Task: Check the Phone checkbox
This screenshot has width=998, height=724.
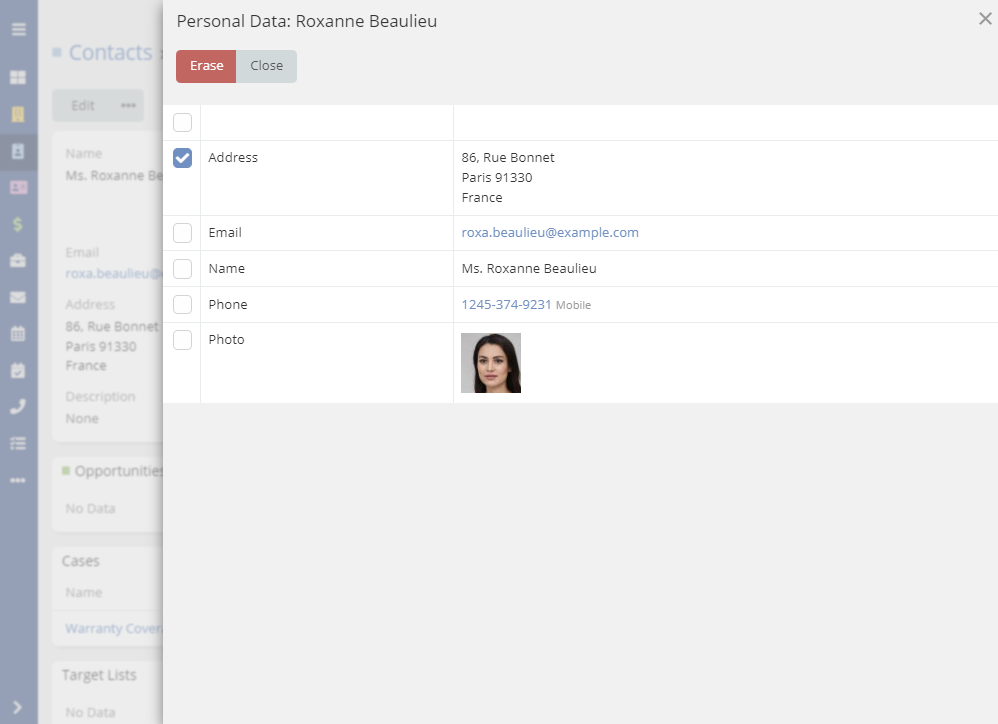Action: click(183, 305)
